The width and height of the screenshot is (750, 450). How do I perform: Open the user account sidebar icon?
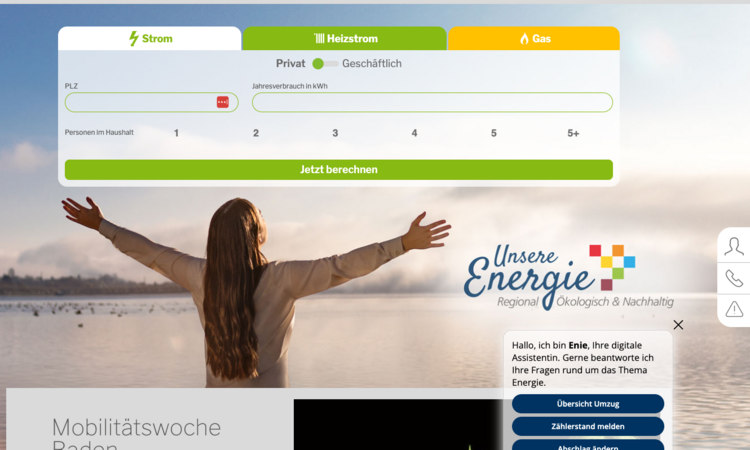point(734,247)
